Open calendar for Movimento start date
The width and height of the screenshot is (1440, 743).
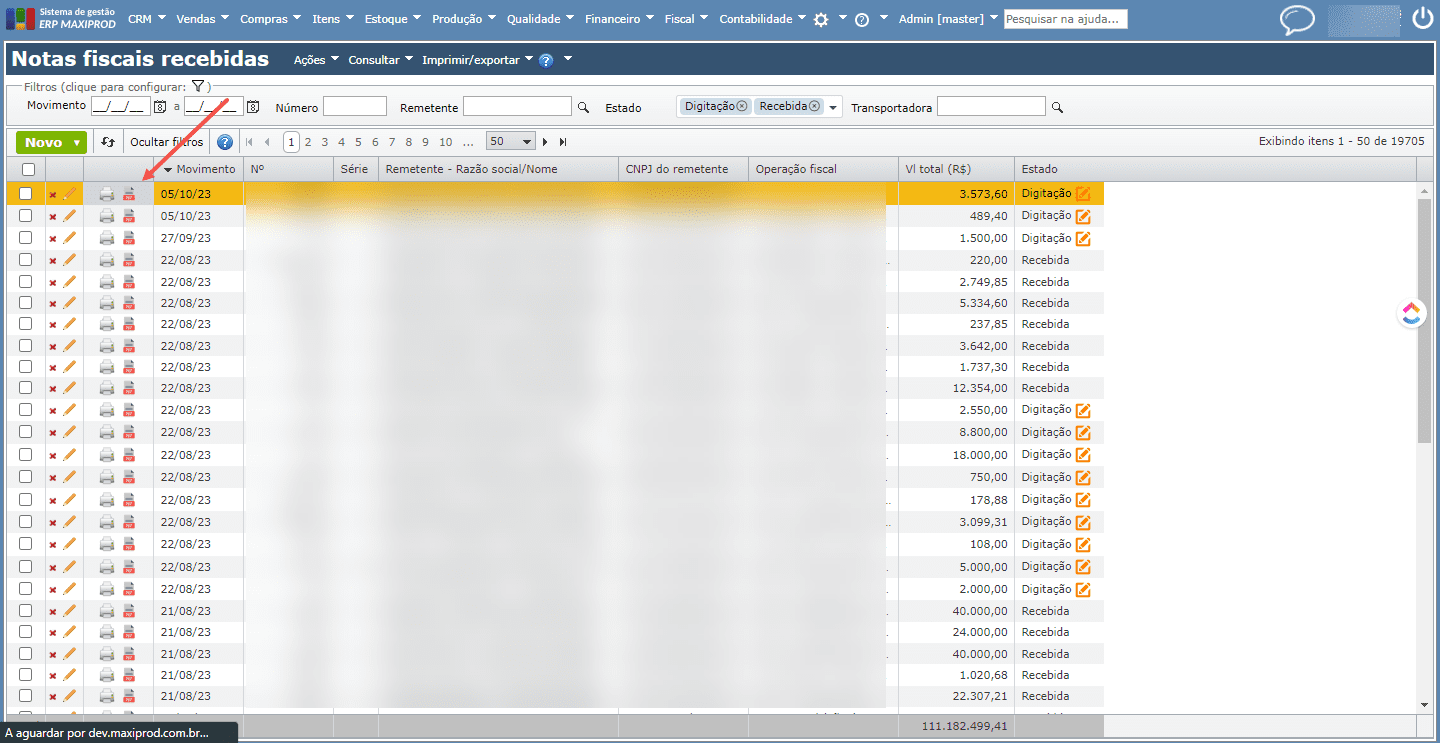coord(160,107)
